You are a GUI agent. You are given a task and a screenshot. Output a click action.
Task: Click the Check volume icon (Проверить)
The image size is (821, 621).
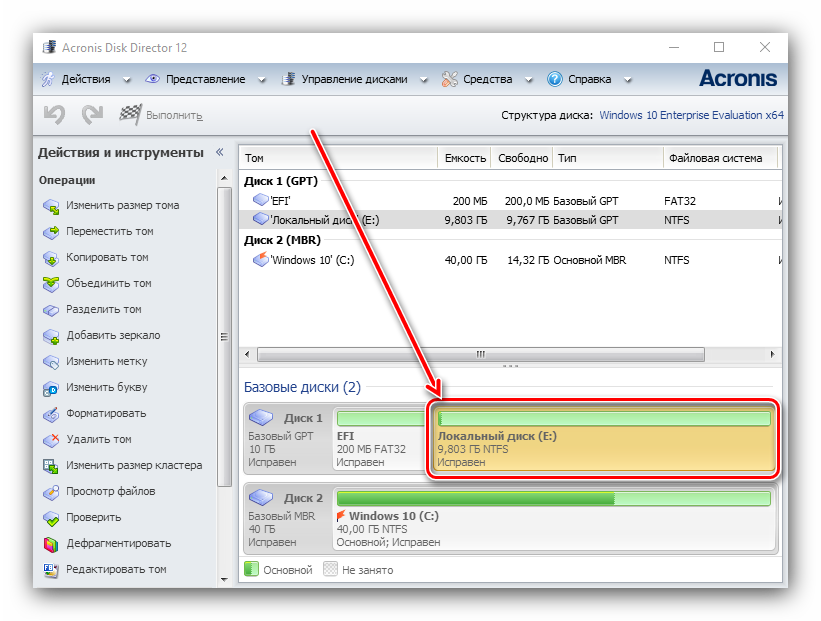(51, 518)
